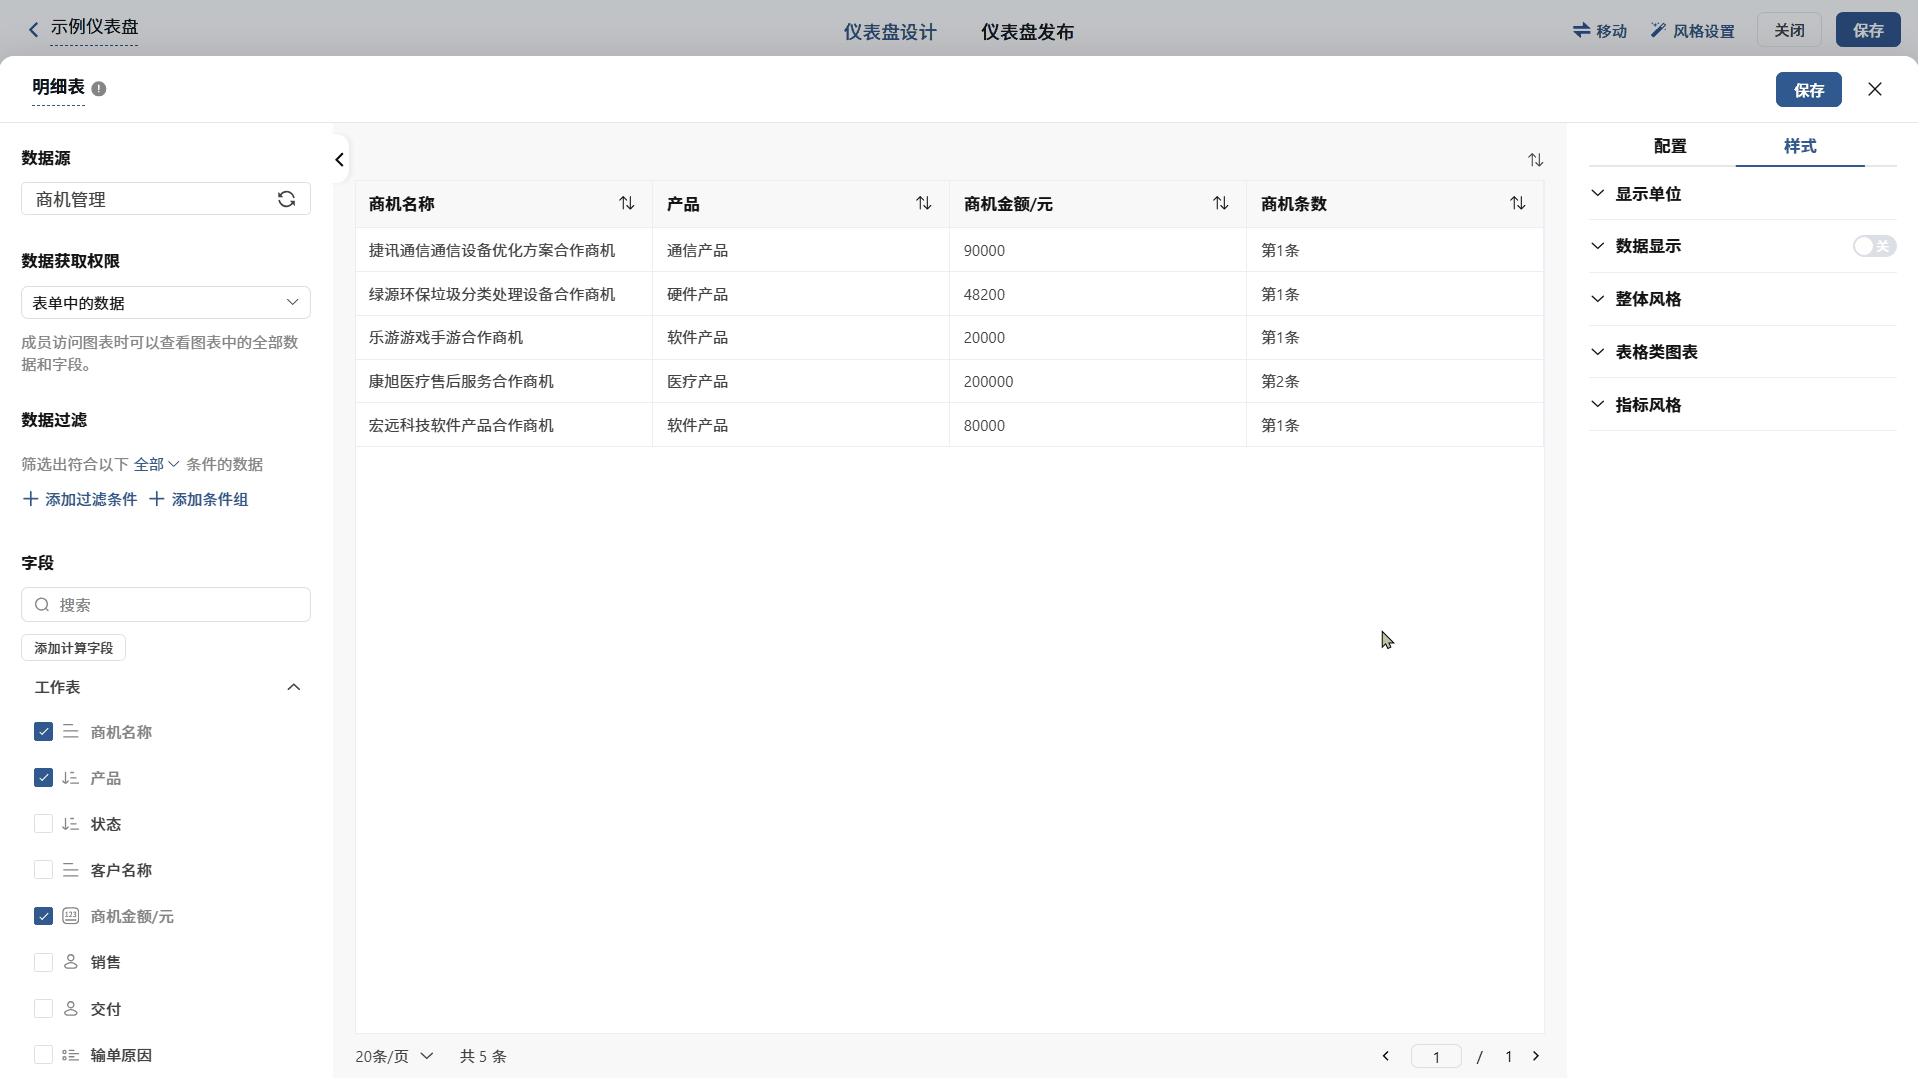Check the 客户名称 field checkbox

pyautogui.click(x=43, y=870)
